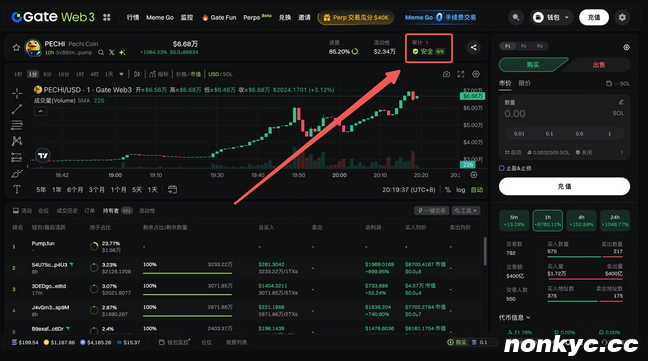Select the P1 preset

coord(507,46)
